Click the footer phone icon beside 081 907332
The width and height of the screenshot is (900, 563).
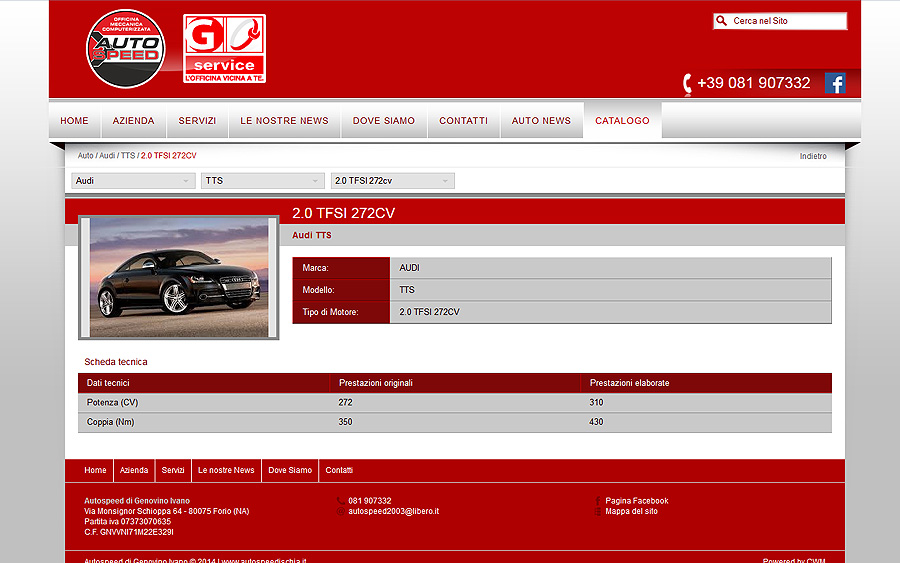tap(341, 501)
